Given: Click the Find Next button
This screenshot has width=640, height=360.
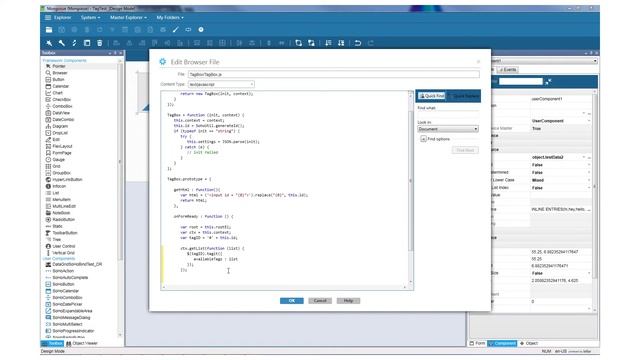Looking at the screenshot, I should pyautogui.click(x=465, y=150).
